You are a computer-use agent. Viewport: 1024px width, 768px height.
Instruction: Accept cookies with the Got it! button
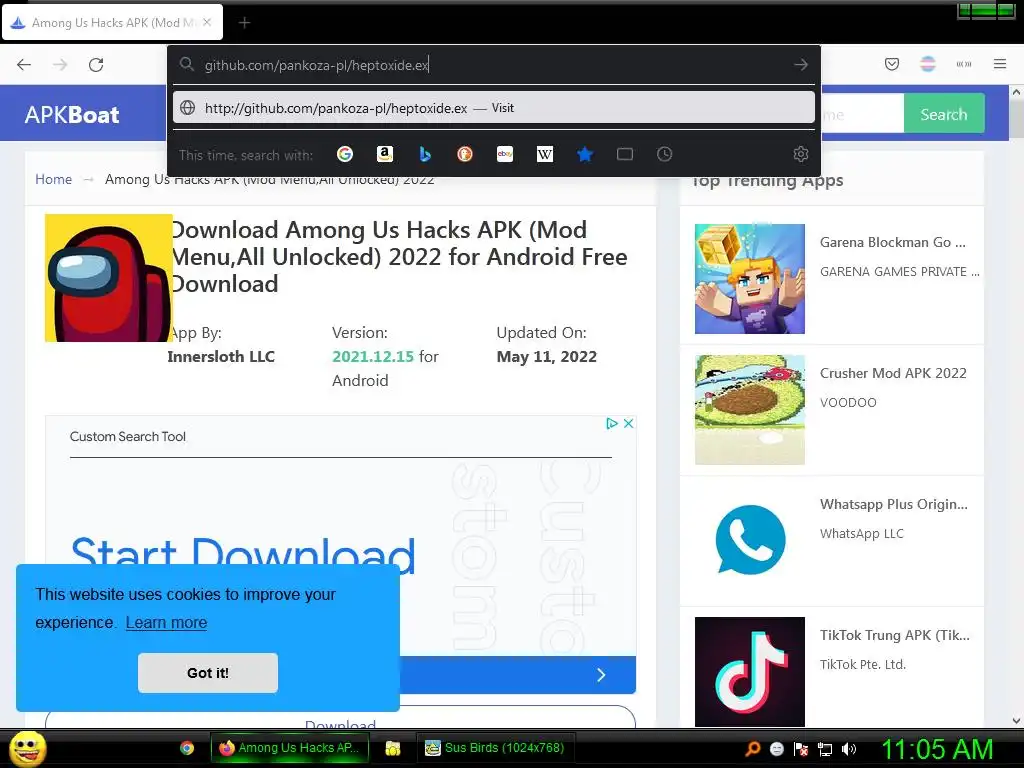[208, 673]
